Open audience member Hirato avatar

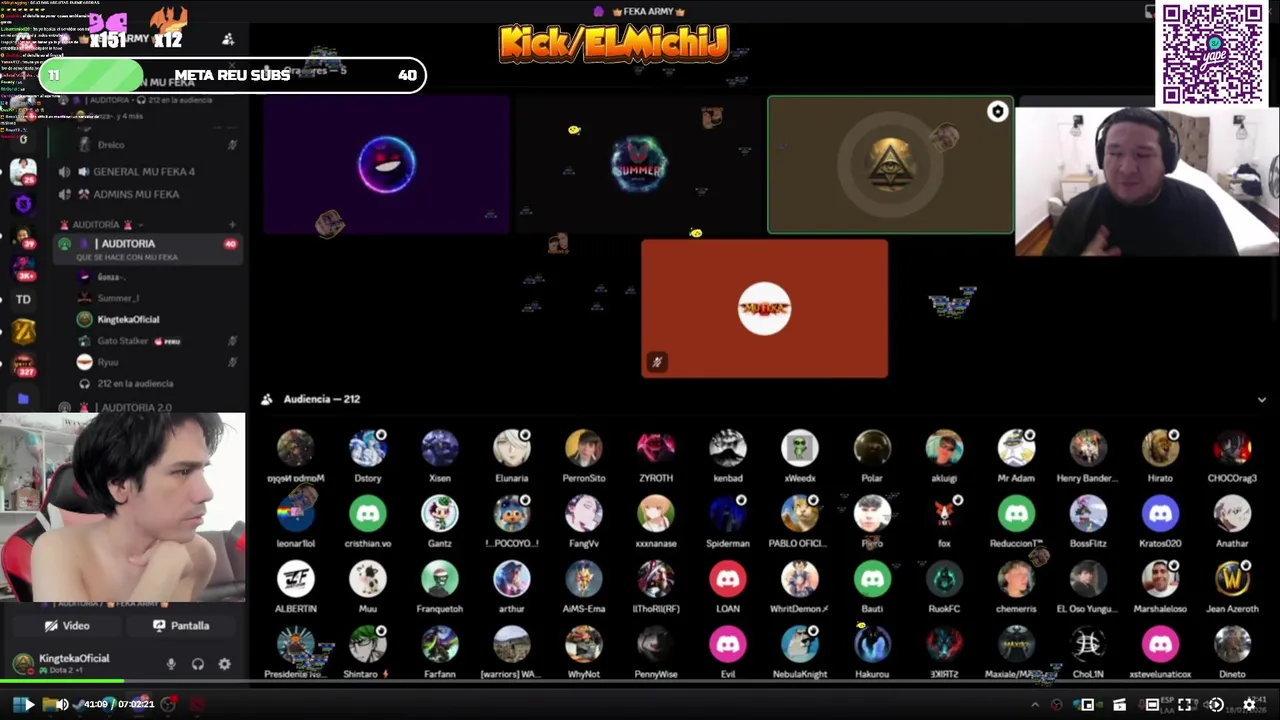(x=1160, y=449)
